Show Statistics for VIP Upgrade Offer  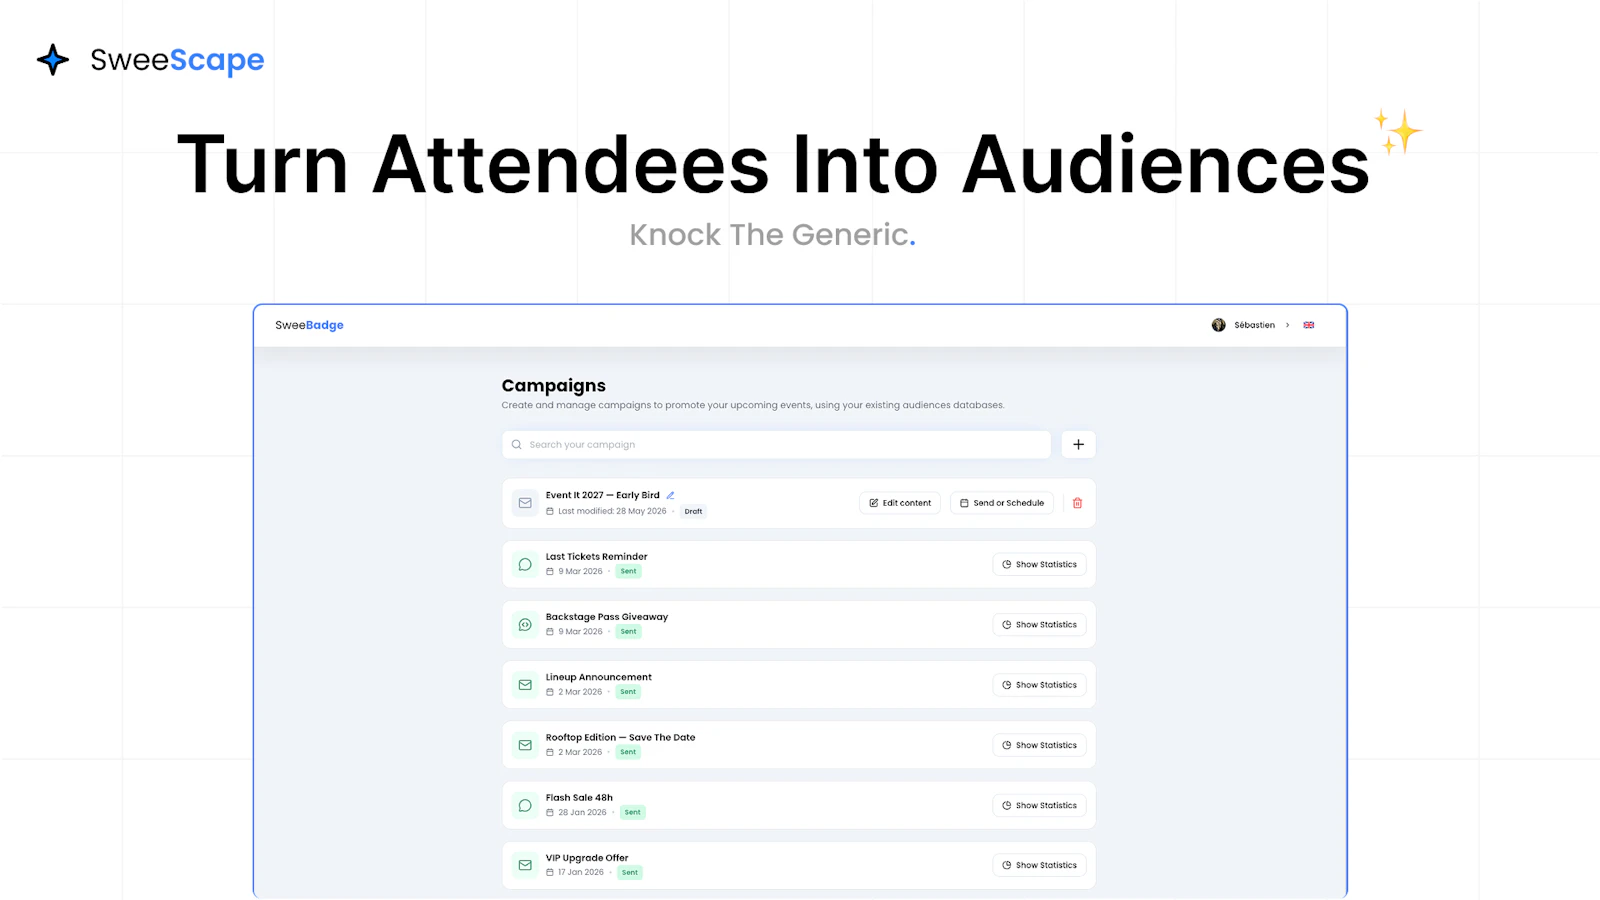click(x=1039, y=865)
